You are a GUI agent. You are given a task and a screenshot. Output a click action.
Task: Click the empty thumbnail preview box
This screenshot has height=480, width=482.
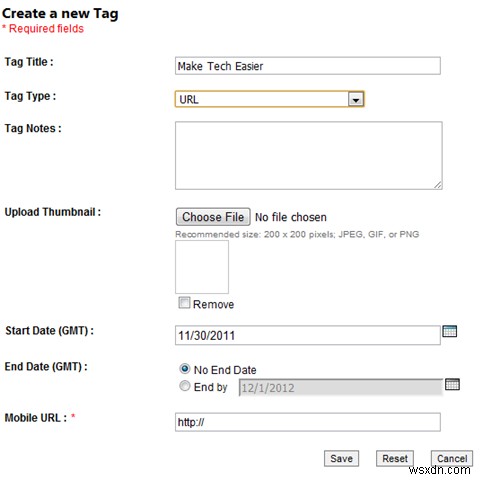pyautogui.click(x=202, y=267)
